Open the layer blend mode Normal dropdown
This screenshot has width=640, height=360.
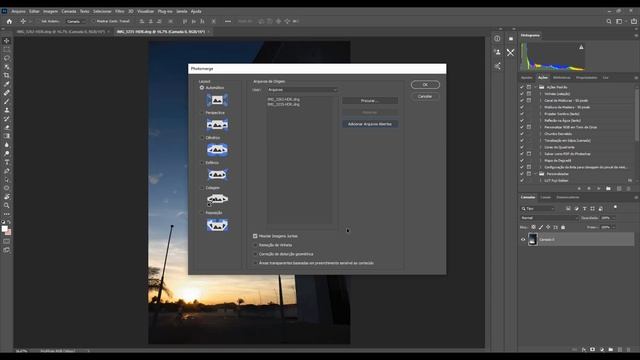tap(549, 218)
